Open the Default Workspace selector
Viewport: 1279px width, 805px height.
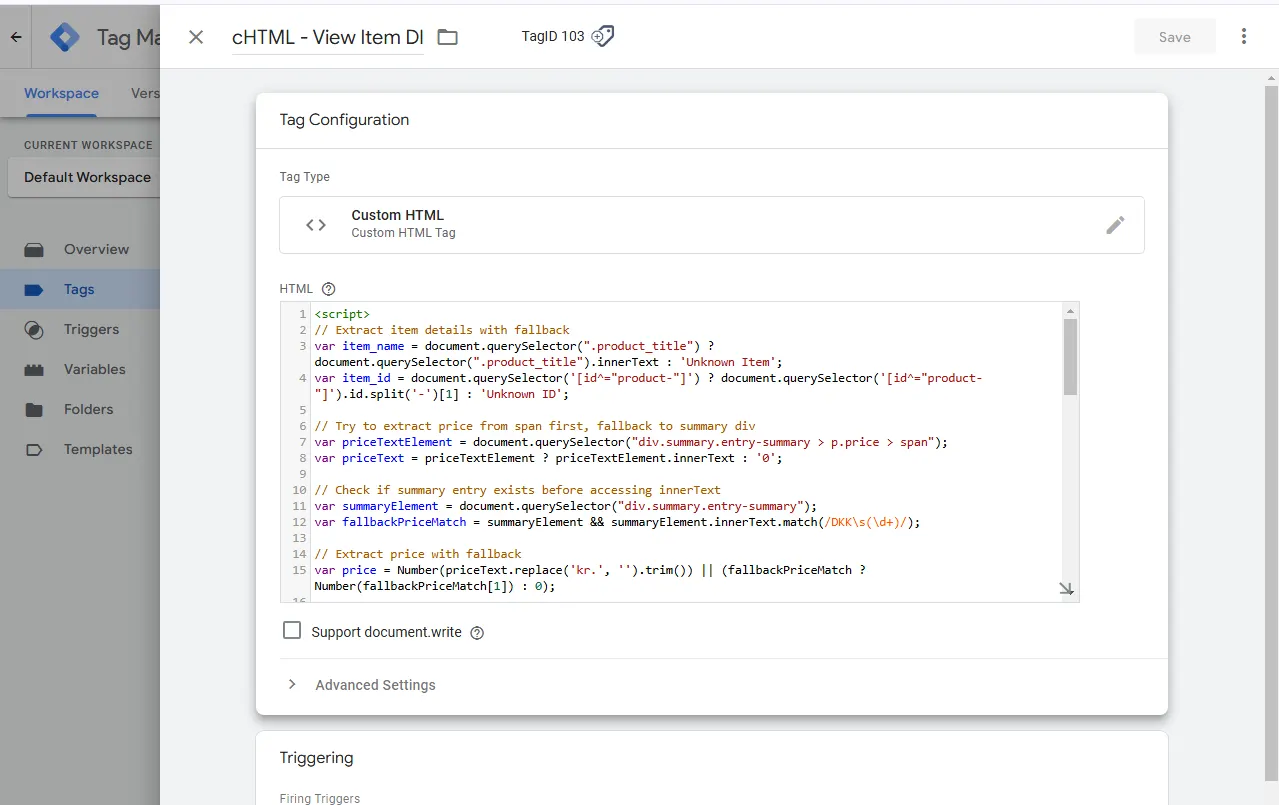point(84,177)
